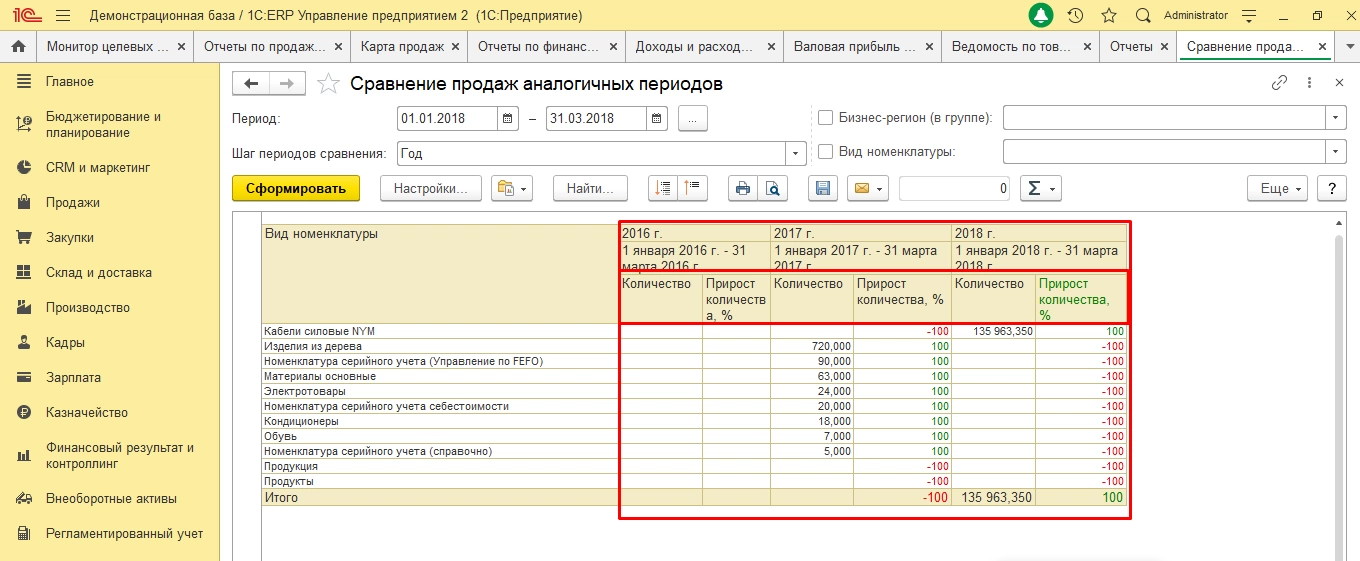This screenshot has width=1360, height=561.
Task: Expand the sum function Σ dropdown
Action: [1040, 188]
